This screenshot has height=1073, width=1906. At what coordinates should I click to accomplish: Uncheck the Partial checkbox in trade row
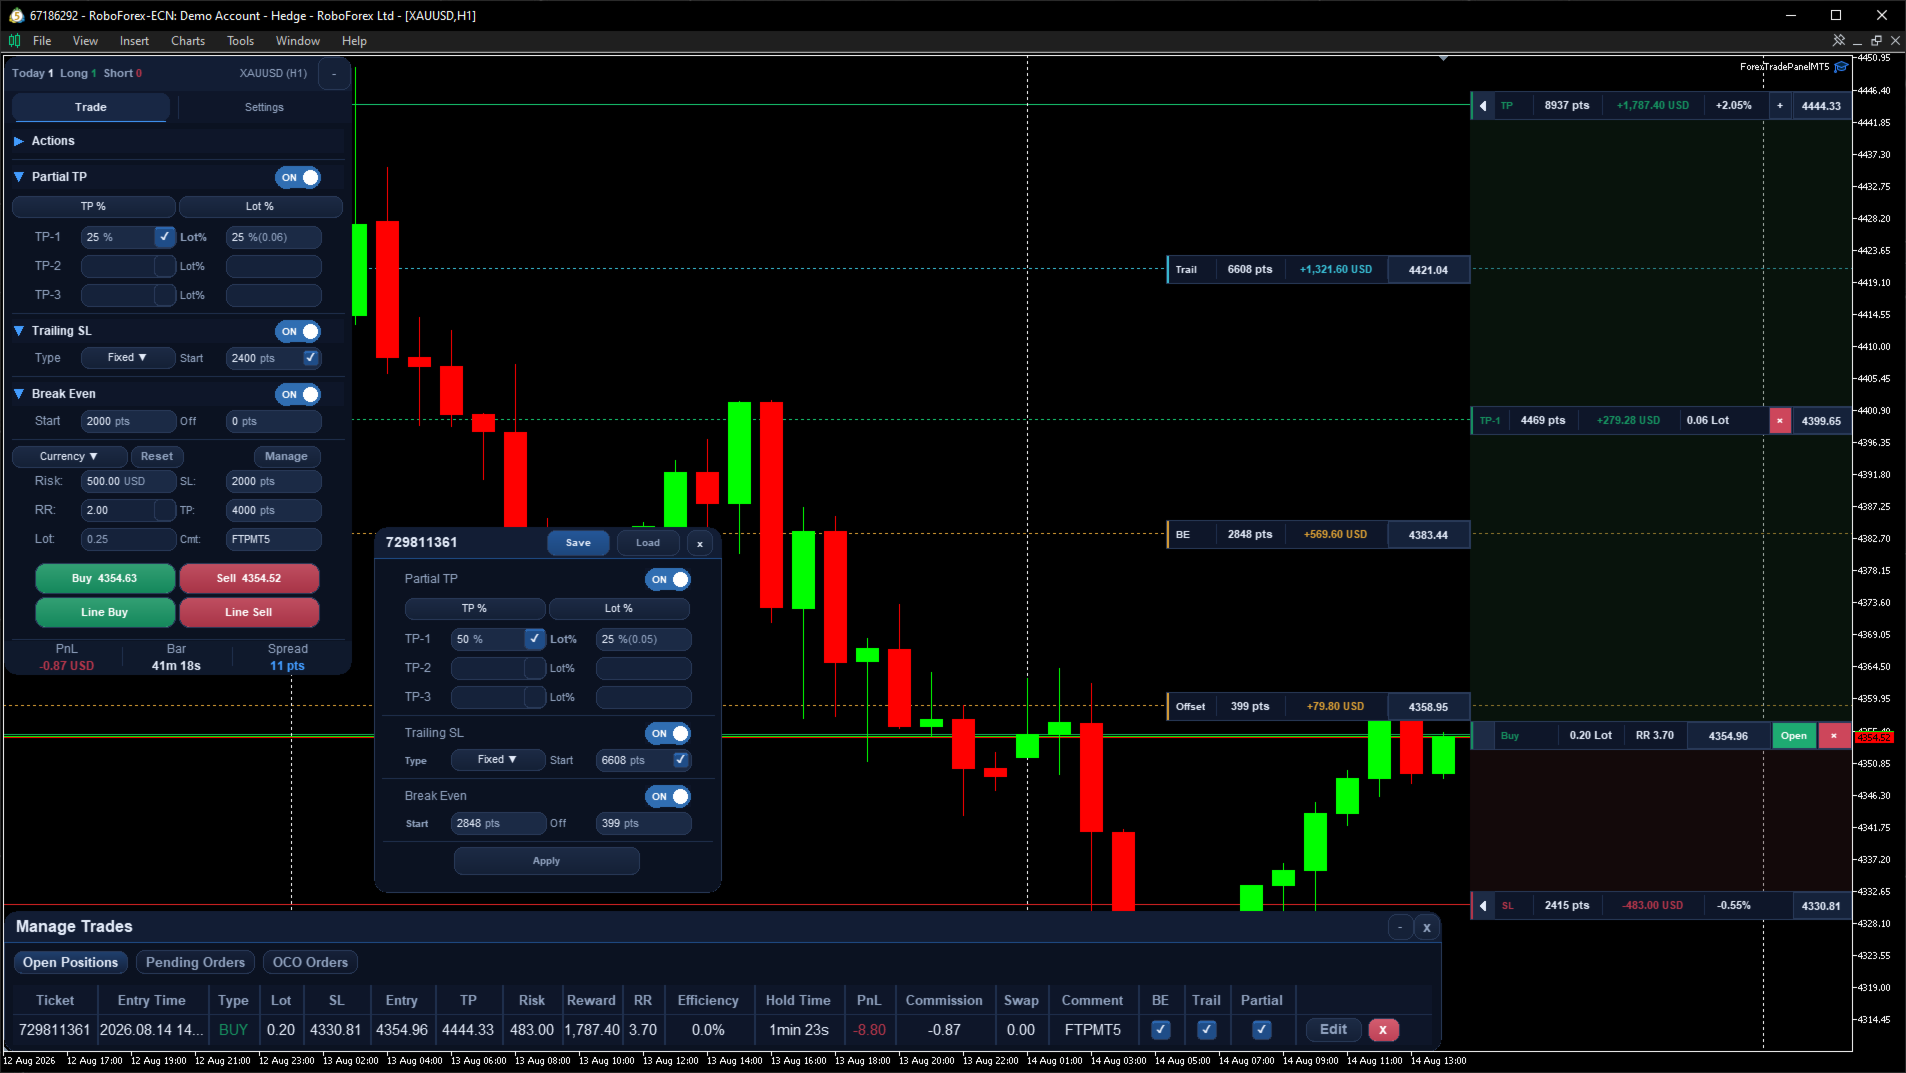[x=1262, y=1030]
